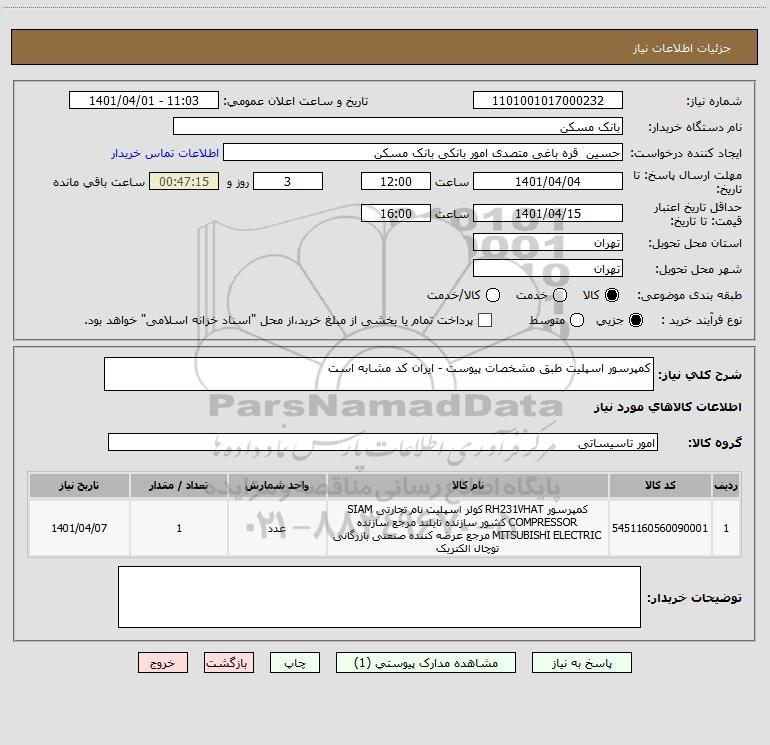This screenshot has height=745, width=770.
Task: Click the requester field حسین قره باغی
Action: click(423, 153)
